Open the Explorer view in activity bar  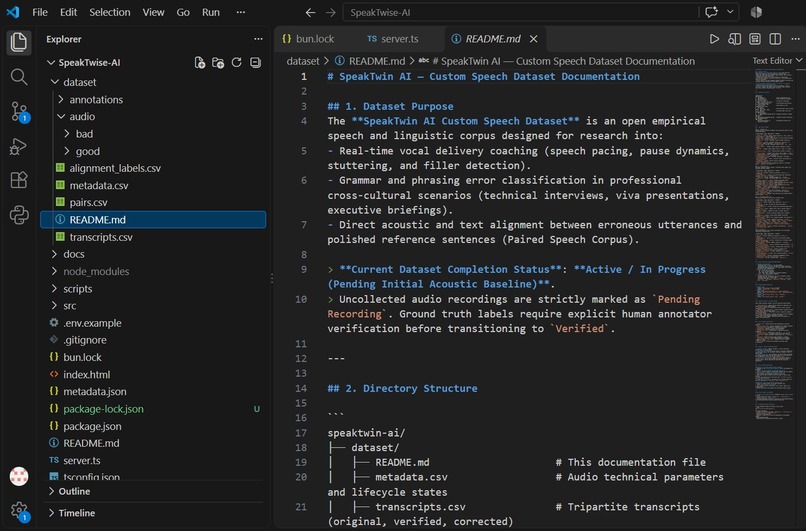coord(19,42)
